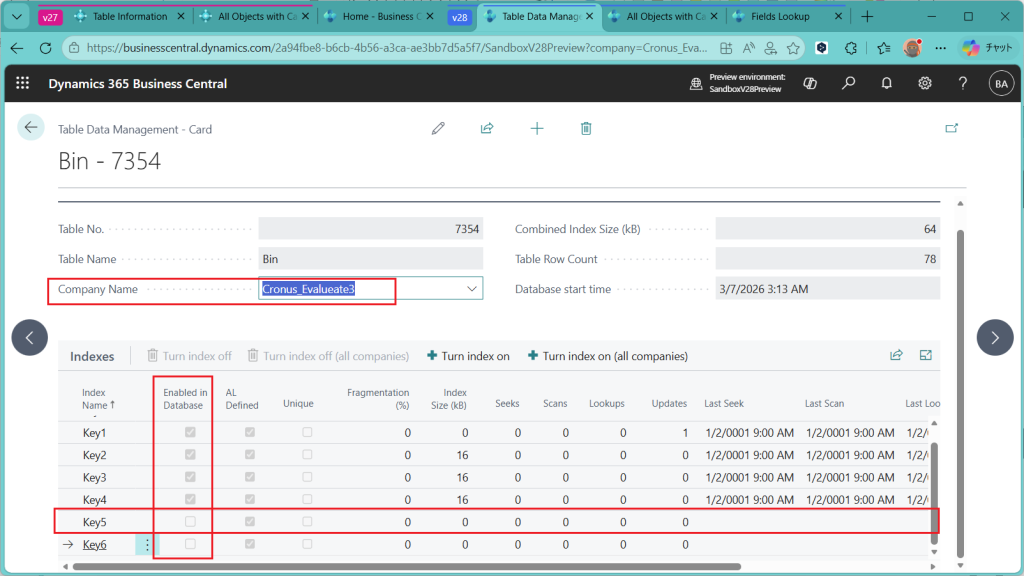The width and height of the screenshot is (1024, 576).
Task: Click the share icon on card toolbar
Action: coord(487,128)
